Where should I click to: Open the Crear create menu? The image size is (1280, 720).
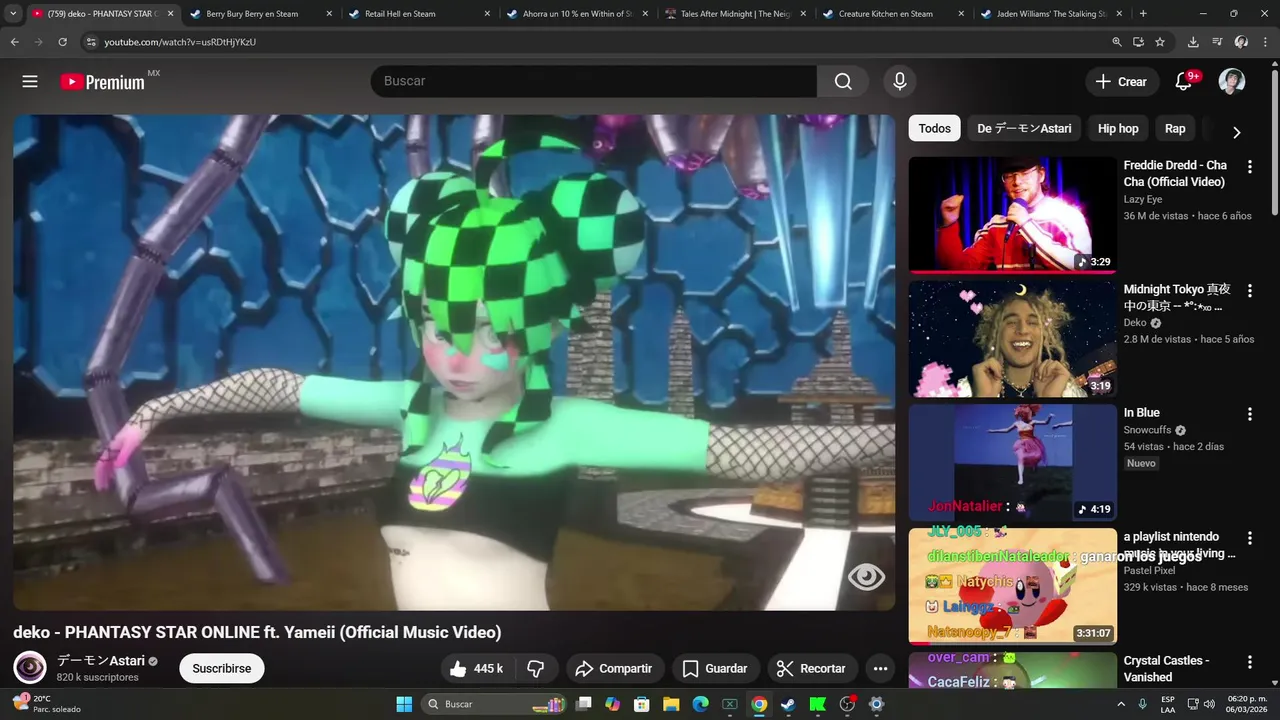[1122, 81]
